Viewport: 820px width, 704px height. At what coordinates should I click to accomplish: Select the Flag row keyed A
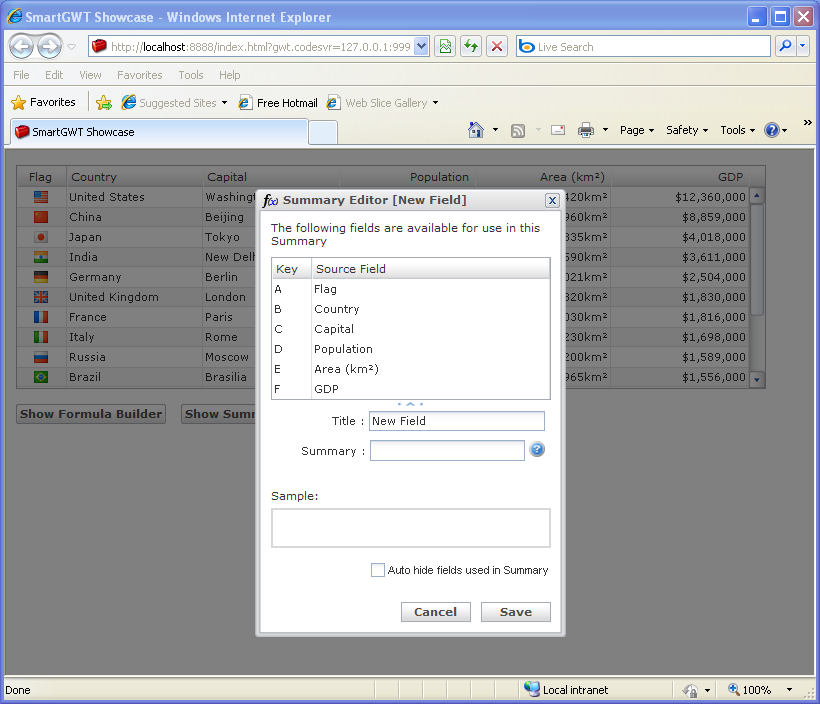click(x=411, y=289)
